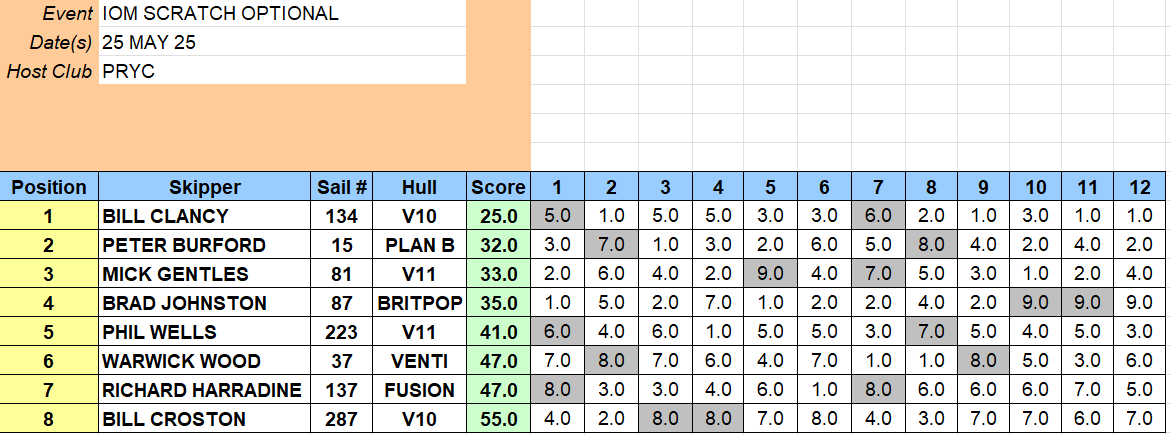The image size is (1171, 435).
Task: Click sail number 223 for Phil Wells
Action: [x=341, y=332]
